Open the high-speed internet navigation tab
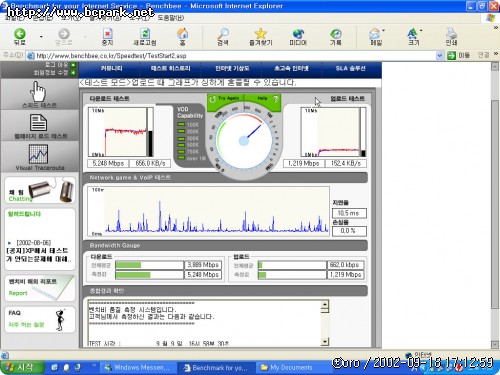The width and height of the screenshot is (500, 375). click(291, 68)
